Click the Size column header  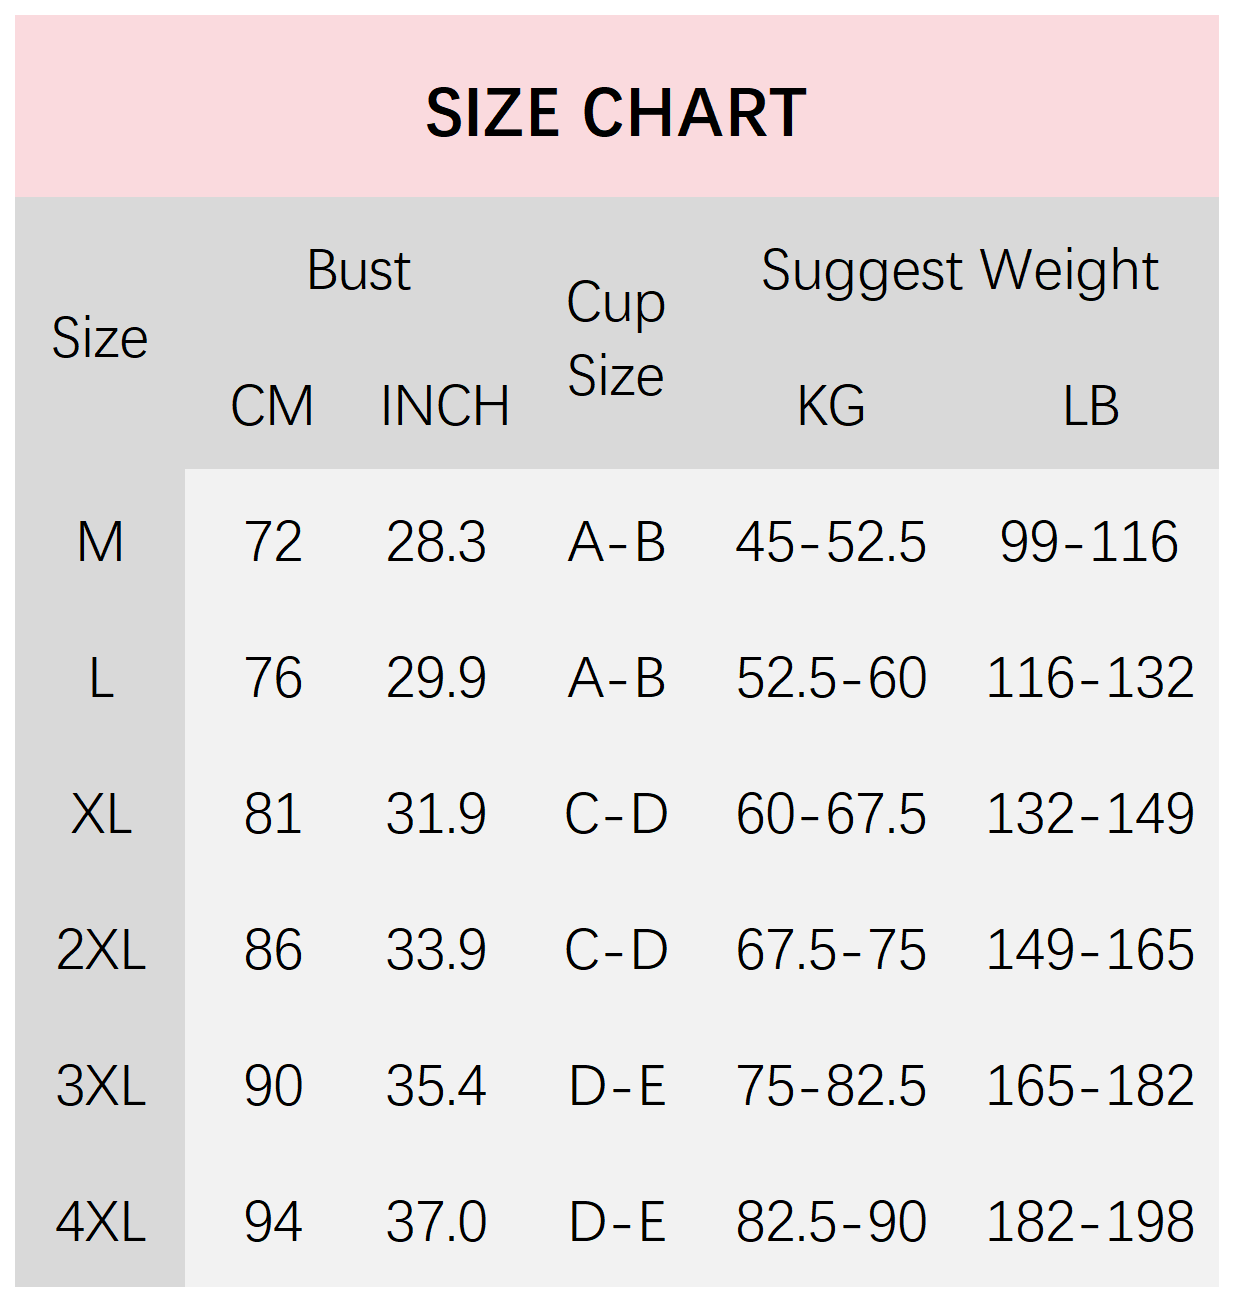(x=100, y=338)
